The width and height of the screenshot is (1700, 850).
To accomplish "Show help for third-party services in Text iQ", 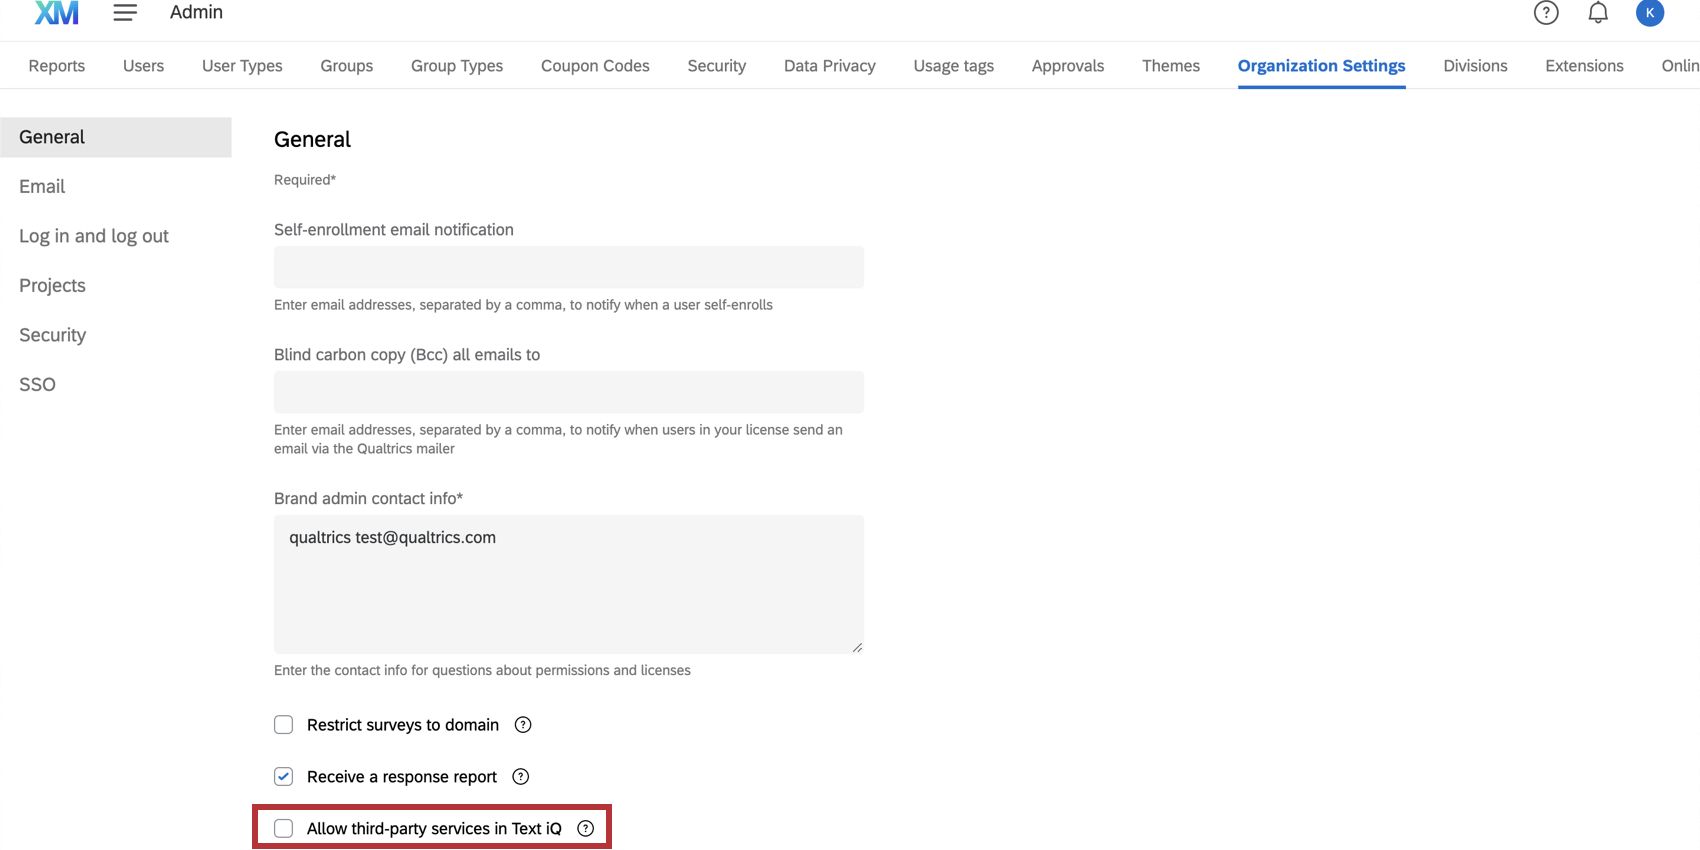I will 586,828.
